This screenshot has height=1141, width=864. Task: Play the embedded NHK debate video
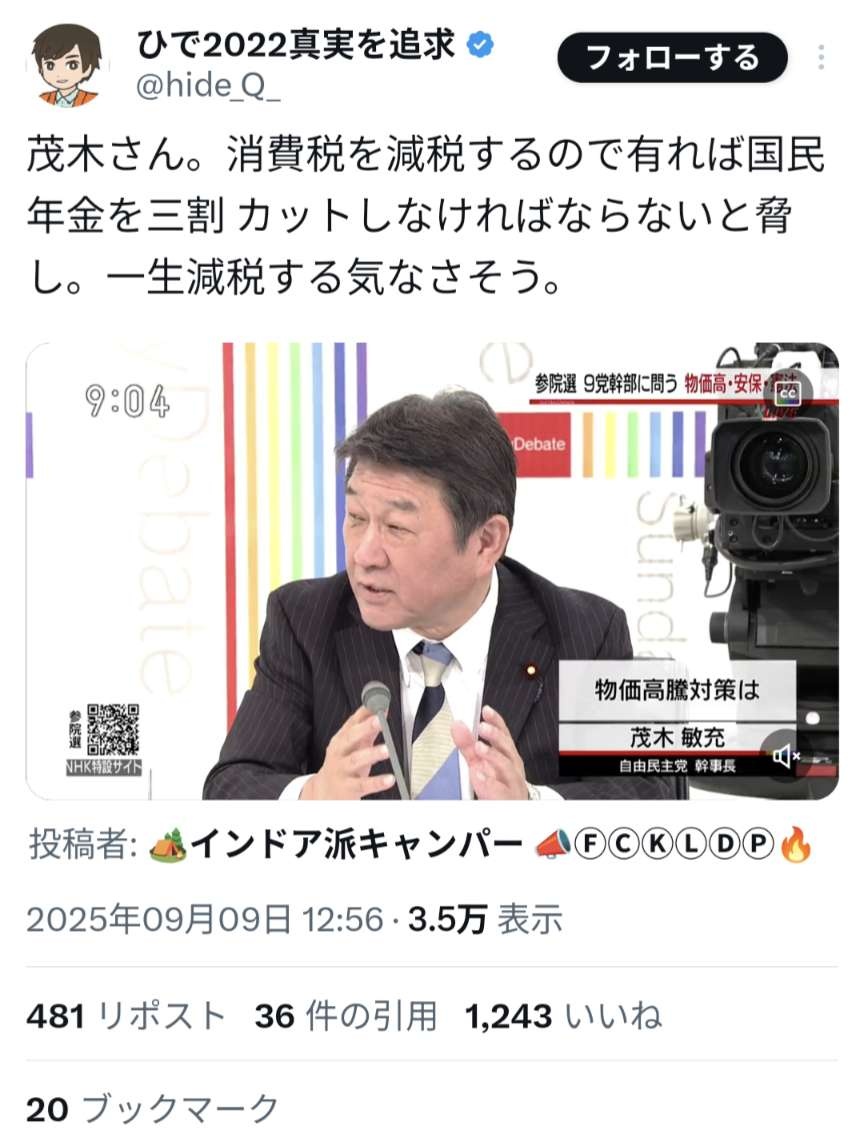tap(432, 571)
